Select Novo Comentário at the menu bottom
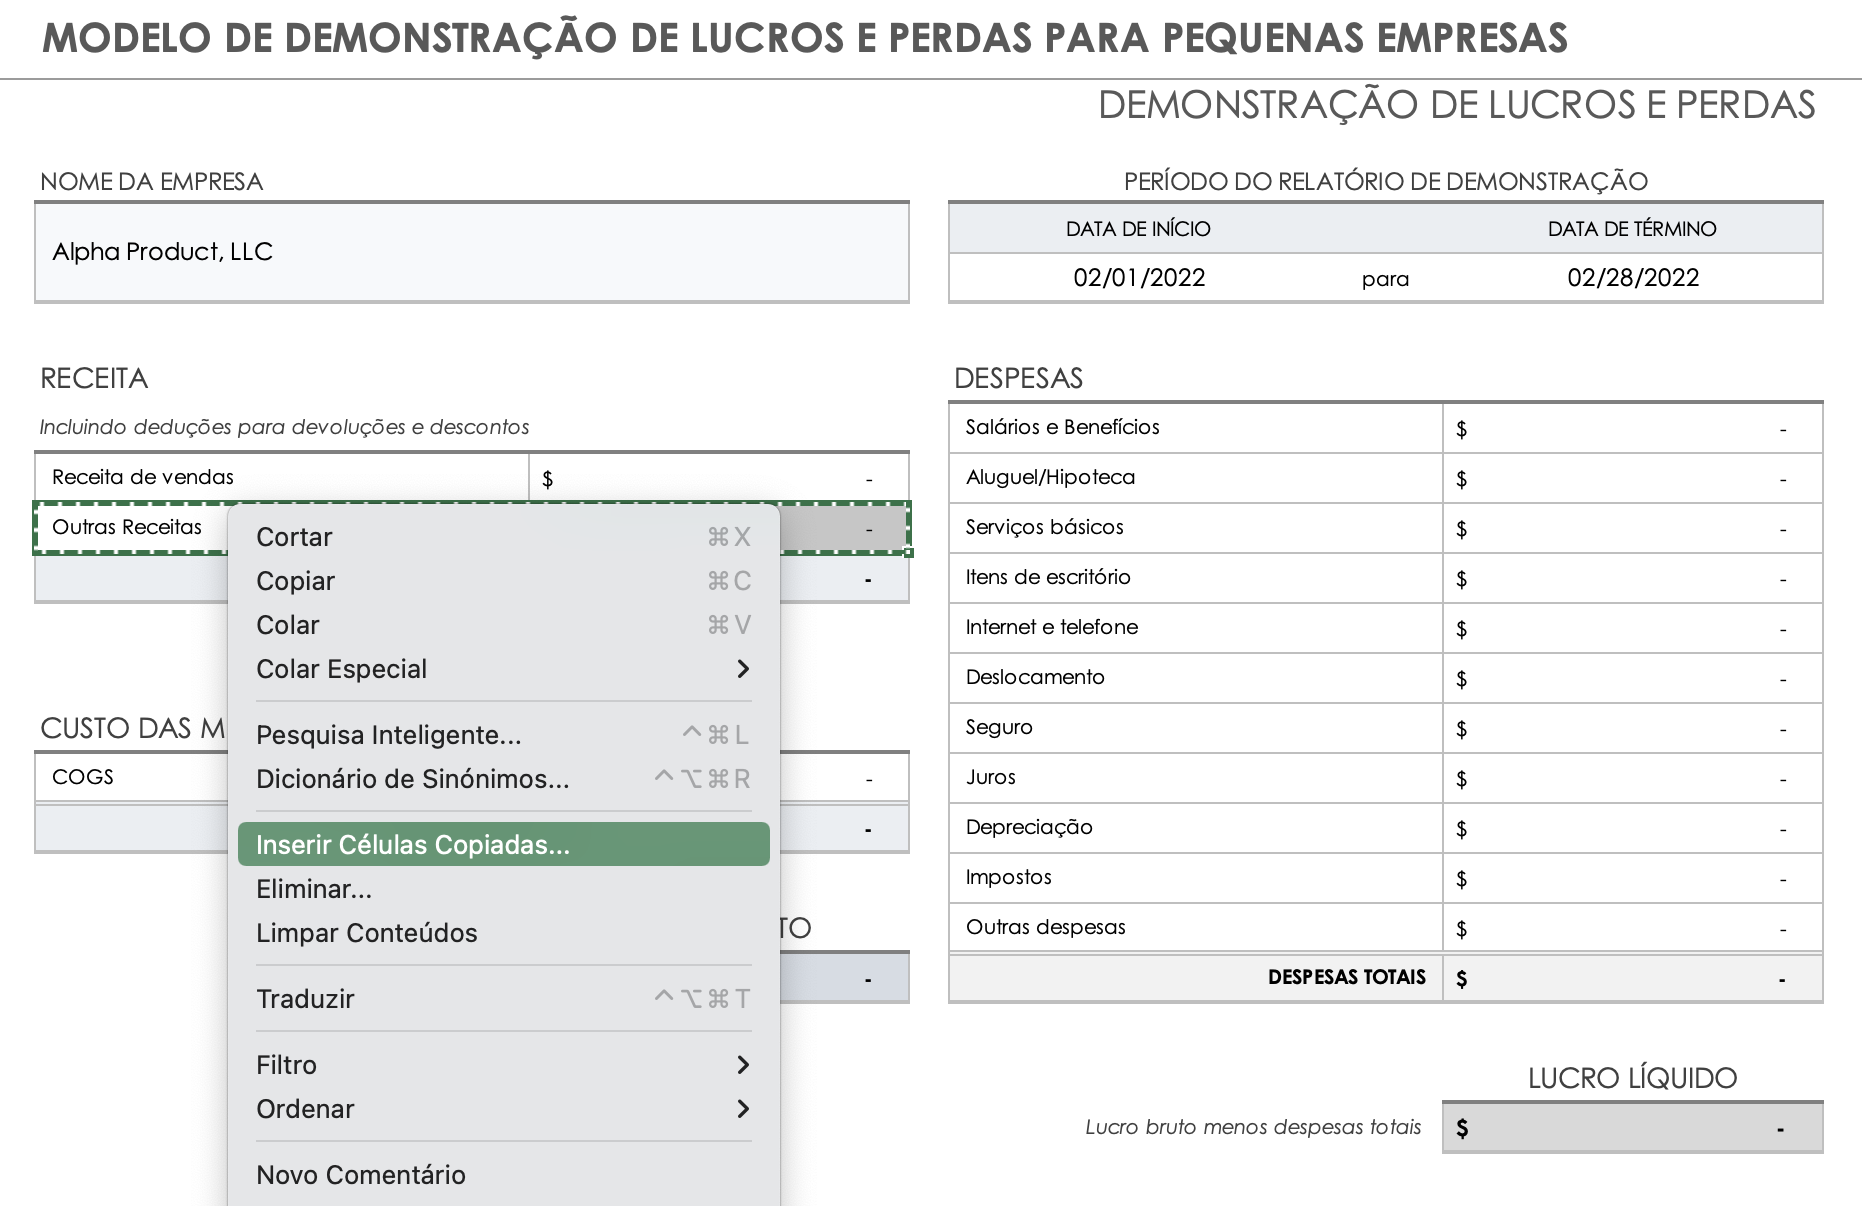1862x1206 pixels. pos(362,1175)
